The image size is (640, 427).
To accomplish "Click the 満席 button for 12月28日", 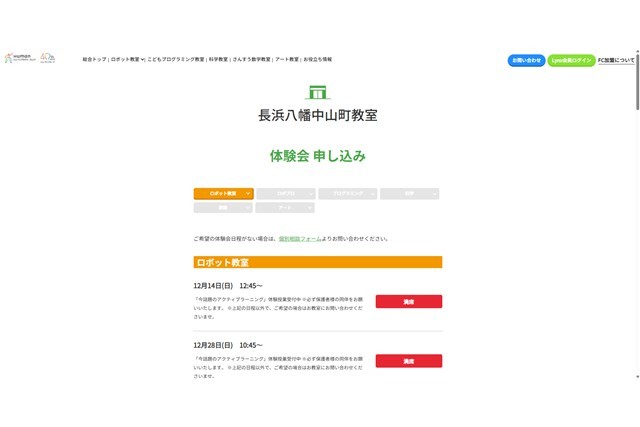I will coord(408,361).
